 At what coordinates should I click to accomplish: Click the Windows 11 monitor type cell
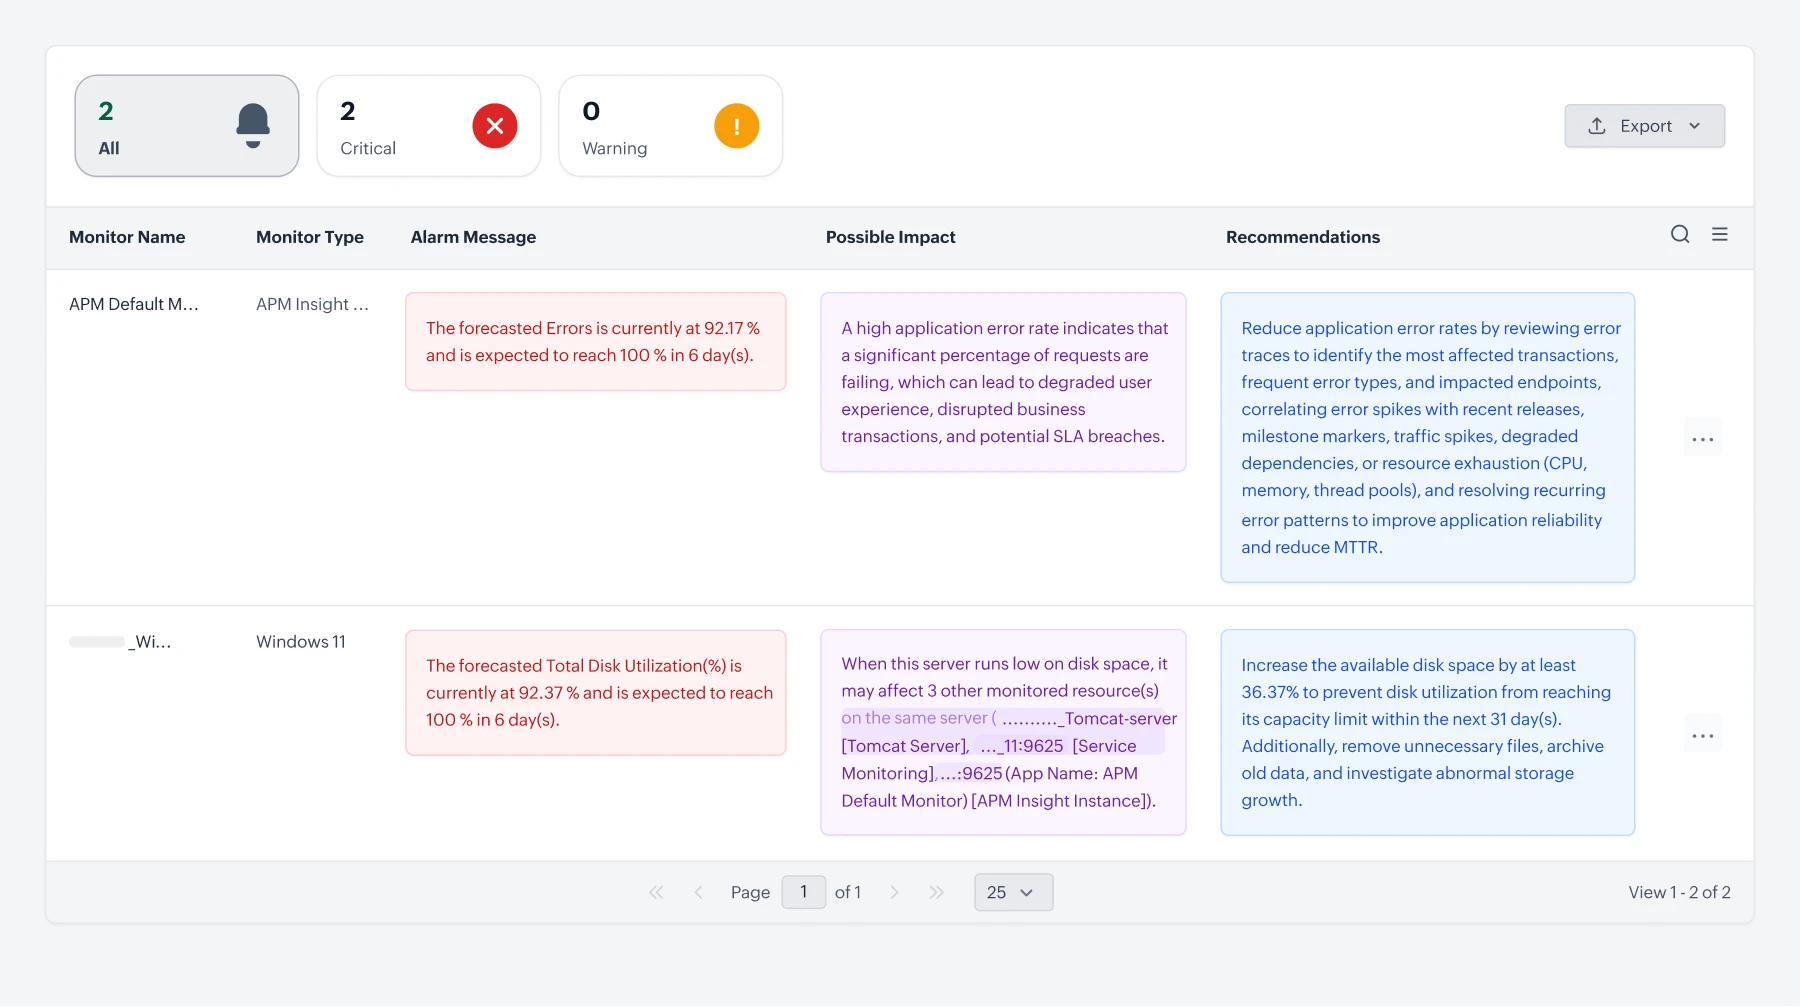[301, 642]
